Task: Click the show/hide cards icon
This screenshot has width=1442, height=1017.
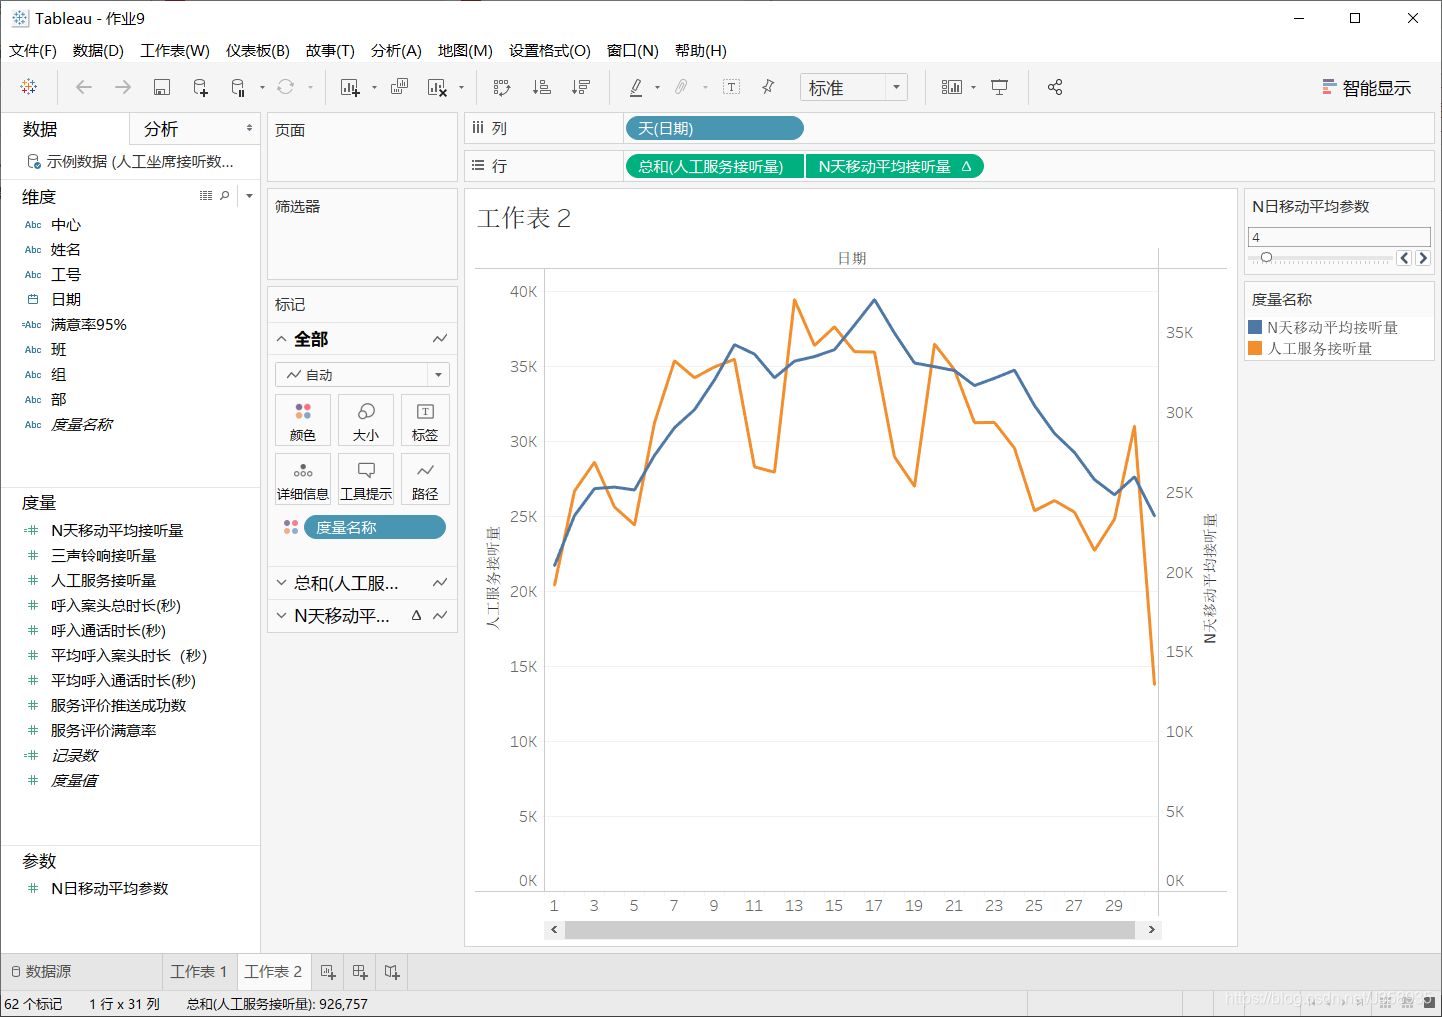Action: pyautogui.click(x=952, y=87)
